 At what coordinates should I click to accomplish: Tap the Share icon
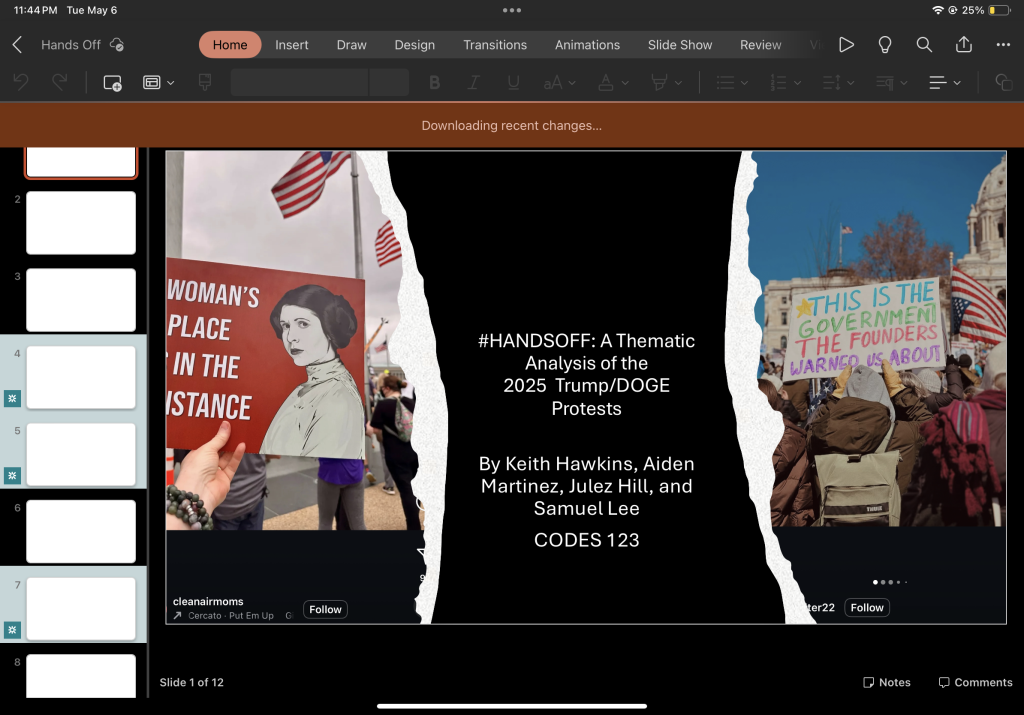pos(964,44)
